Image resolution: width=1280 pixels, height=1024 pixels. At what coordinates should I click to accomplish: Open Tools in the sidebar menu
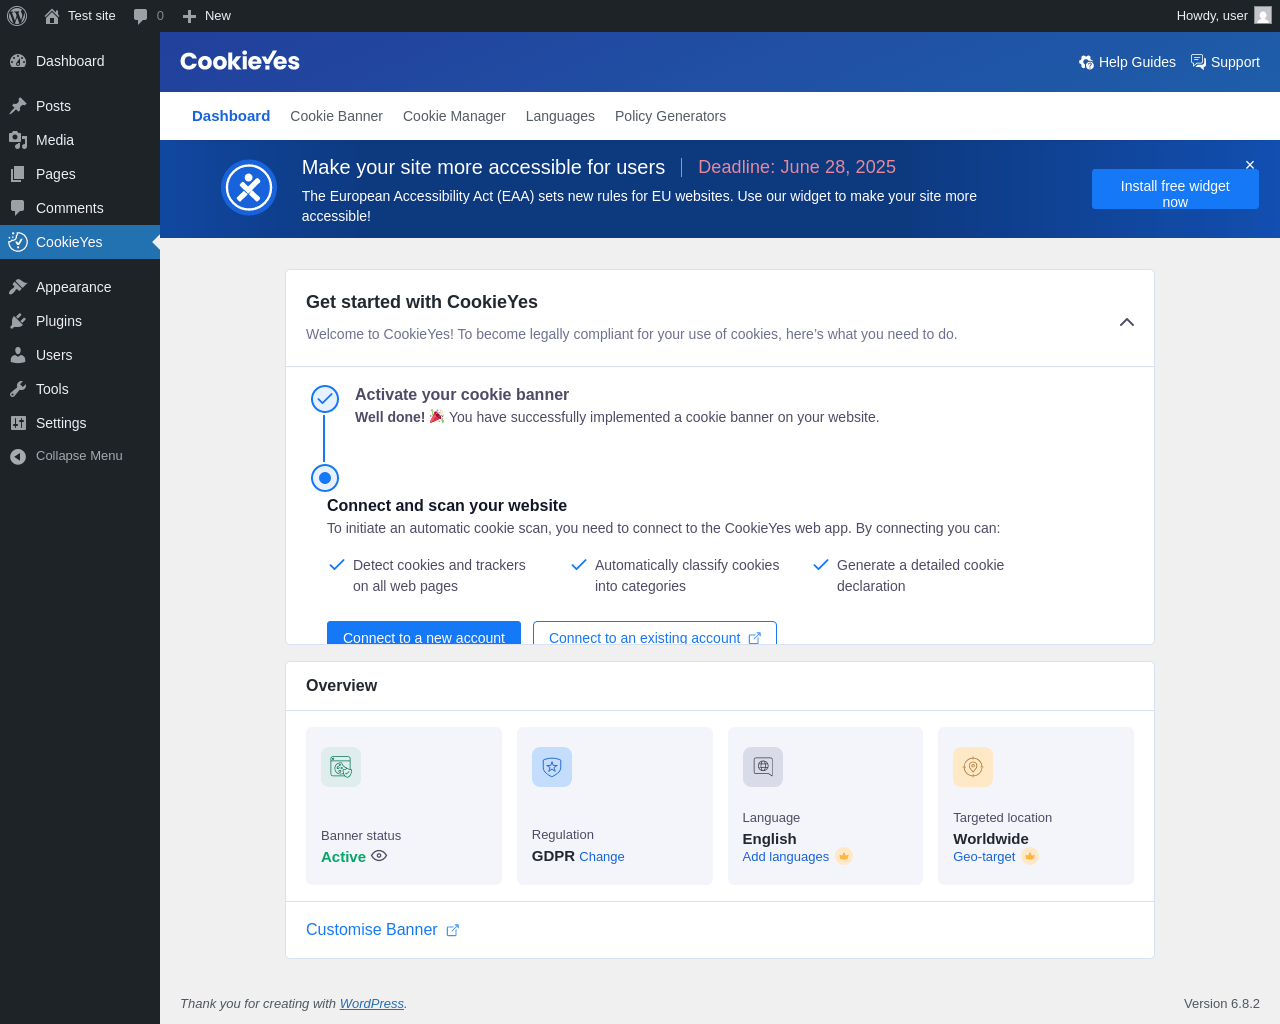click(x=80, y=389)
